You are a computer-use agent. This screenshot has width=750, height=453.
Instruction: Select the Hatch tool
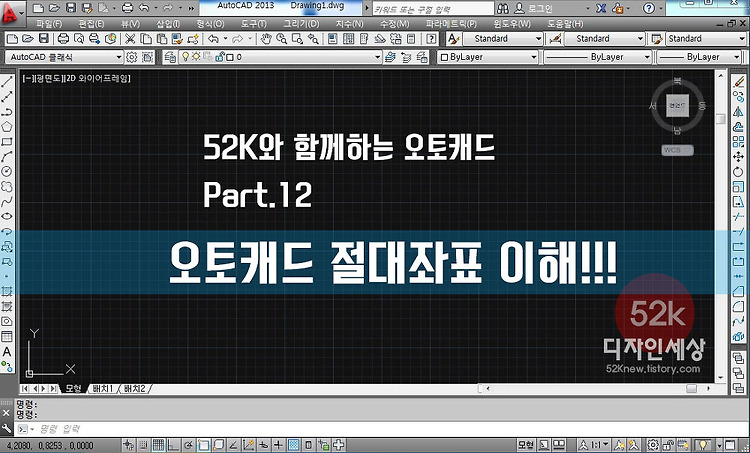point(7,291)
